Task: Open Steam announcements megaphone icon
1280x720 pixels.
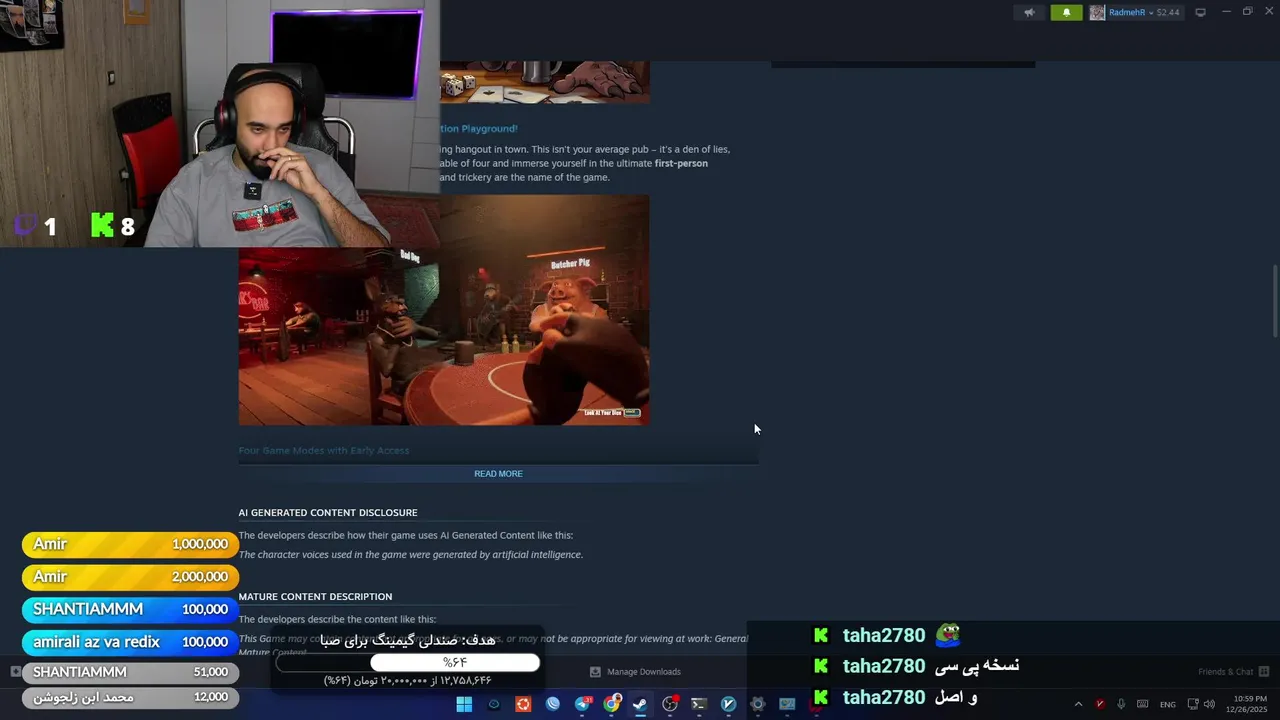Action: pos(1029,12)
